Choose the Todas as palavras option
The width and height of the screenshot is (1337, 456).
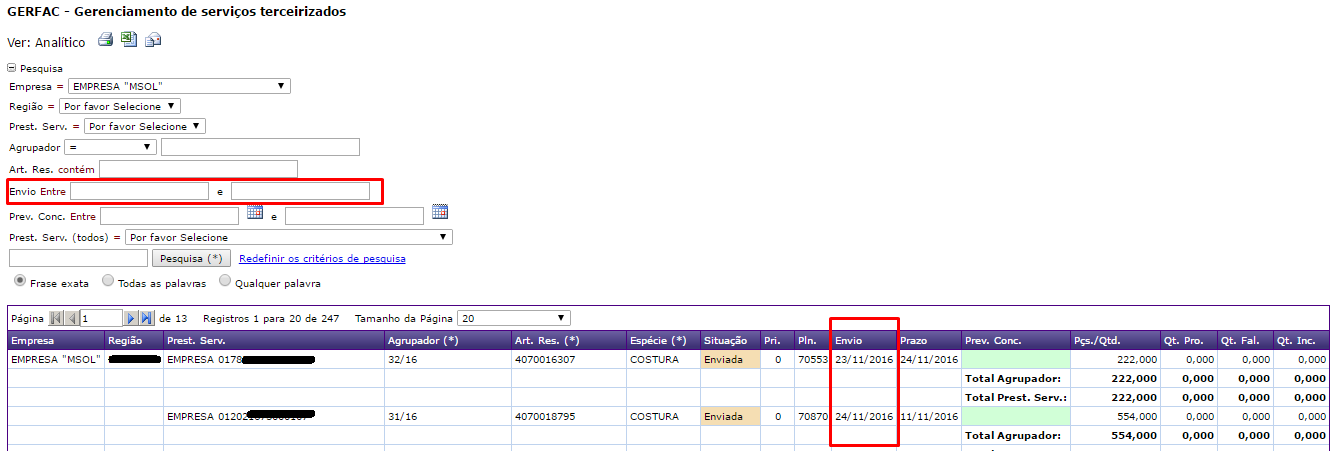point(109,282)
